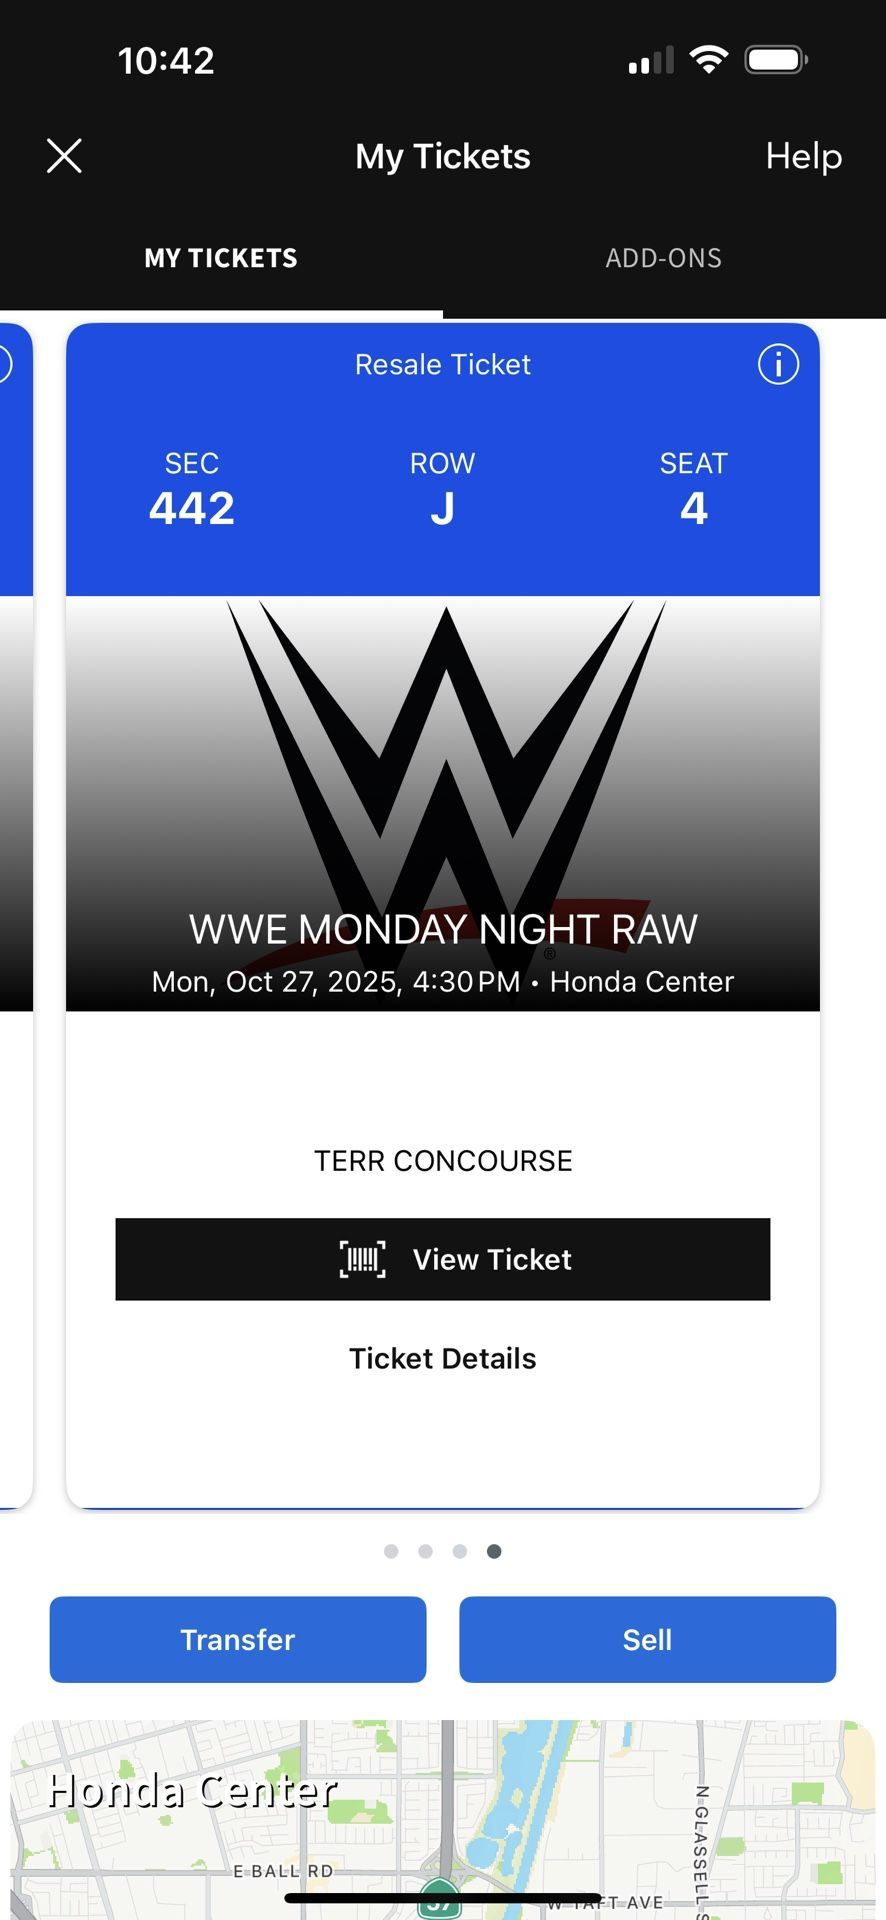Tap the battery icon in the status bar
The height and width of the screenshot is (1920, 886).
pos(777,58)
